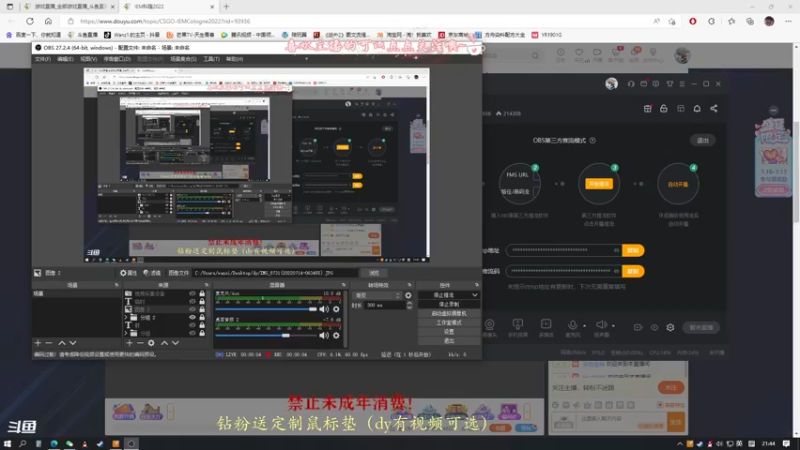Remove the selected source with the minus icon
800x450 pixels.
[x=140, y=343]
